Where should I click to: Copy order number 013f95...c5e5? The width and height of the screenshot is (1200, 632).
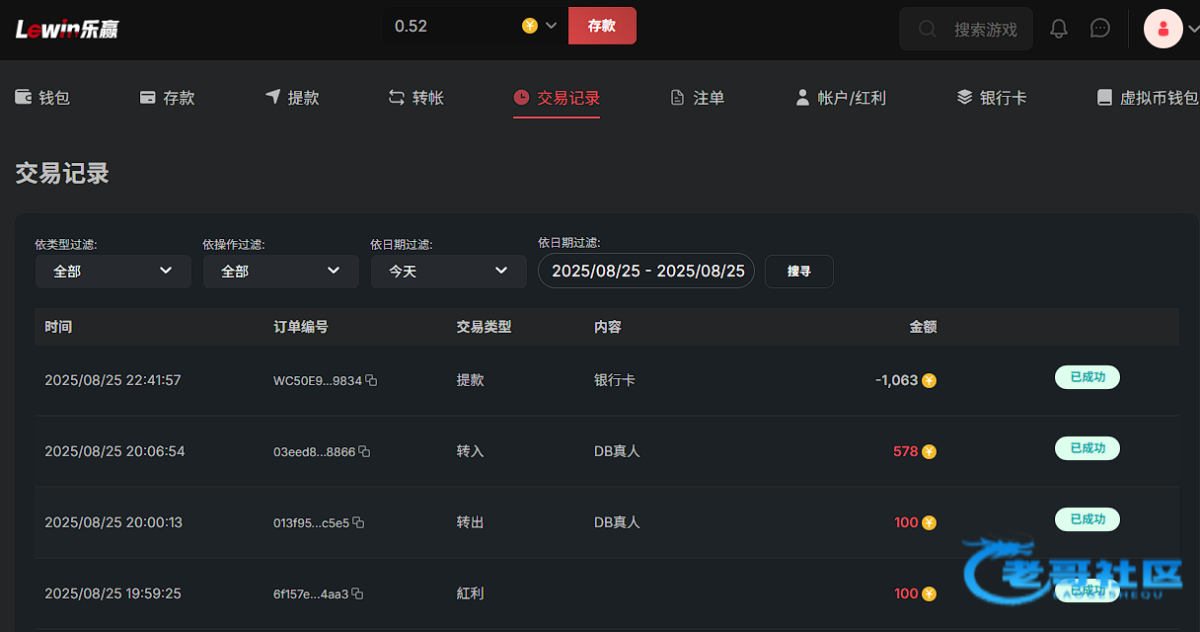point(358,523)
